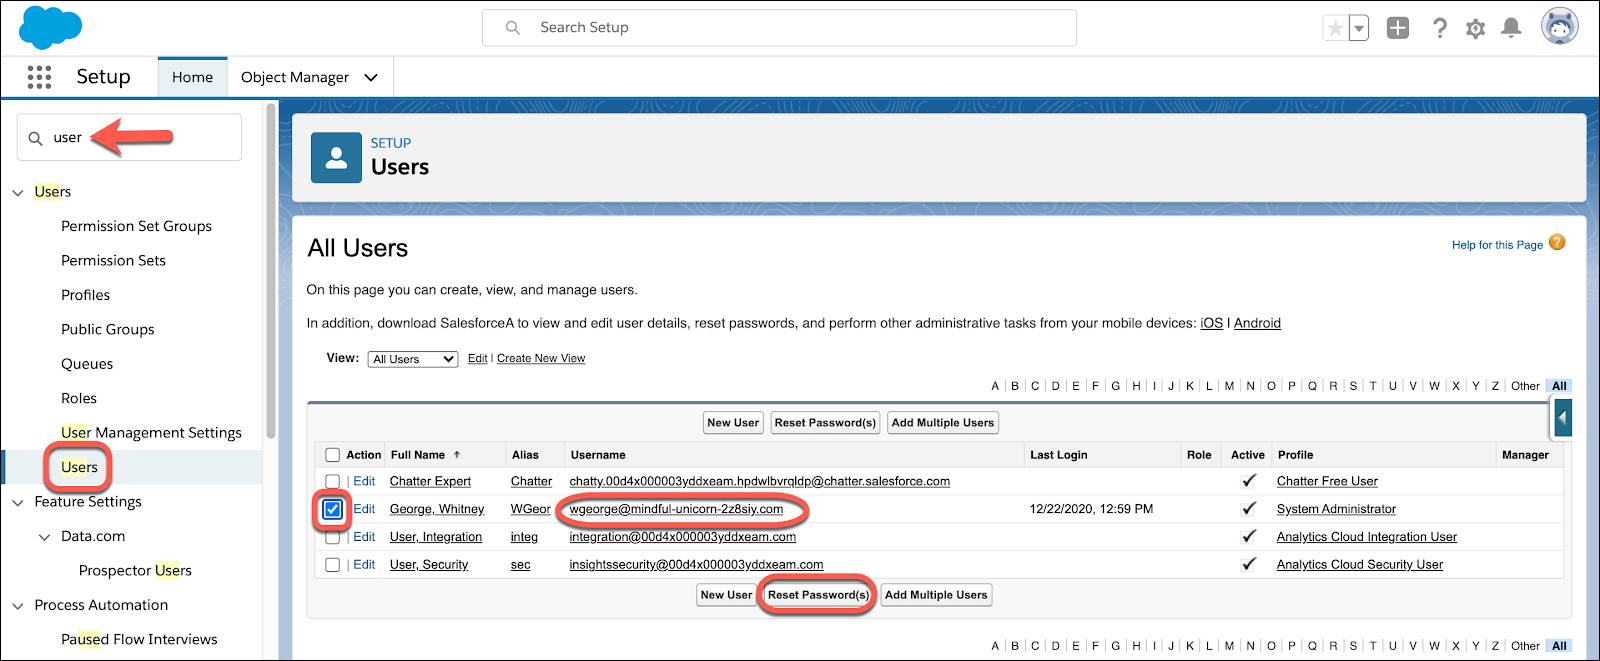Open the George, Whitney user name link

(437, 509)
